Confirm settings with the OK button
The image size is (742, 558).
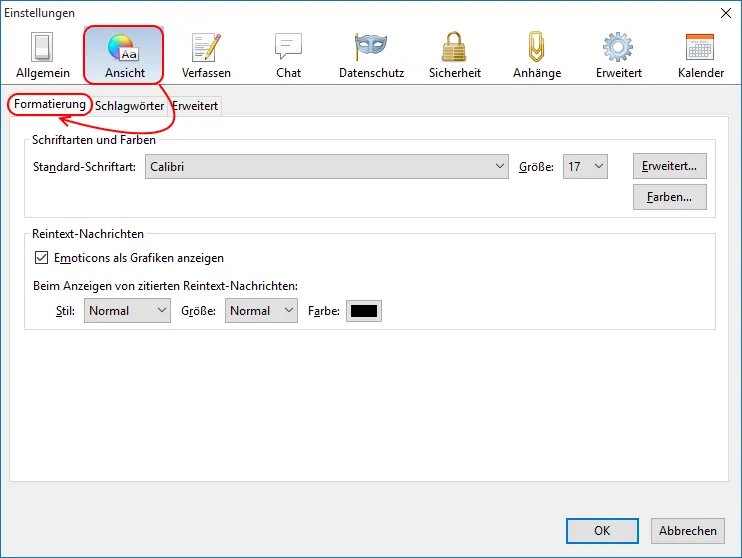point(602,531)
